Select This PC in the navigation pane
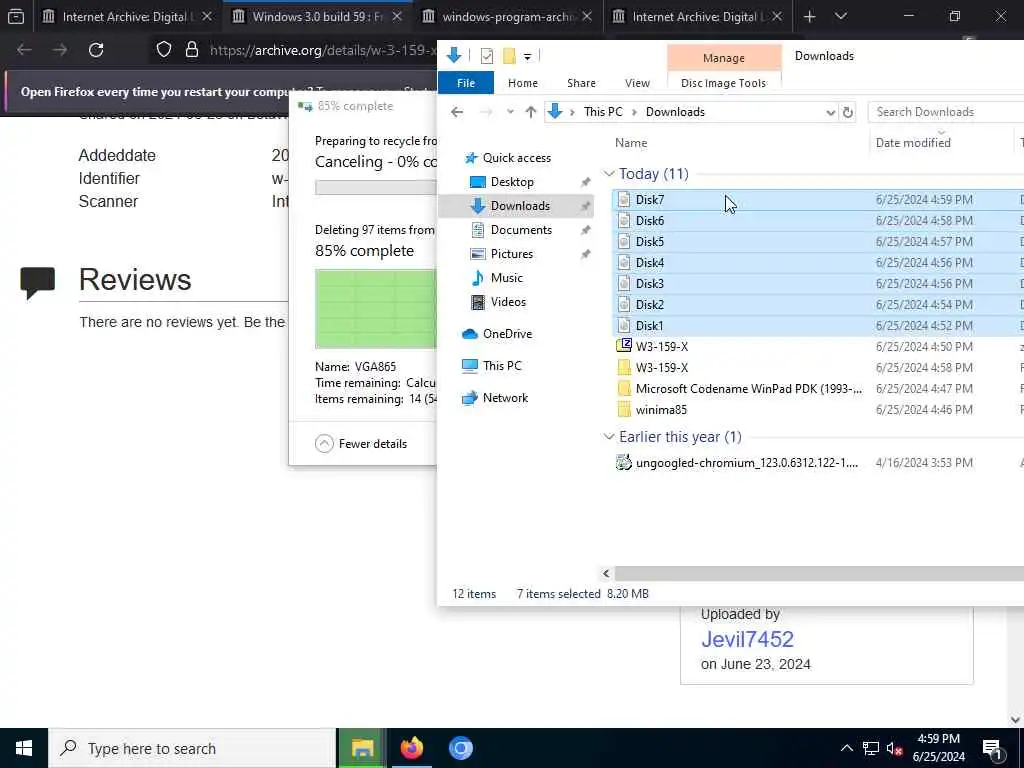The image size is (1024, 768). tap(502, 366)
